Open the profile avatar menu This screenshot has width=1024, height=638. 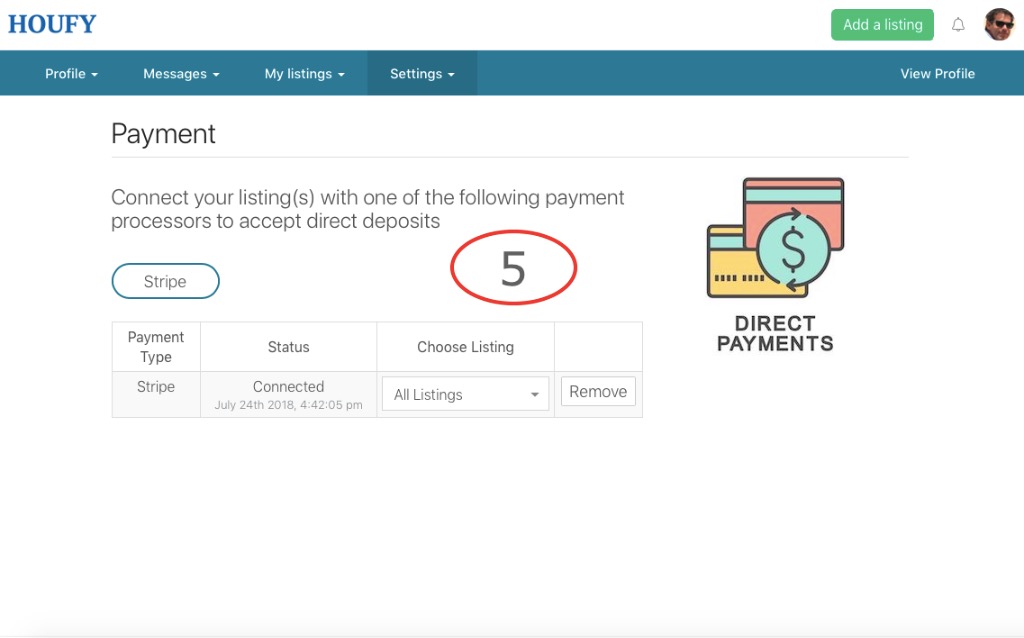coord(998,23)
